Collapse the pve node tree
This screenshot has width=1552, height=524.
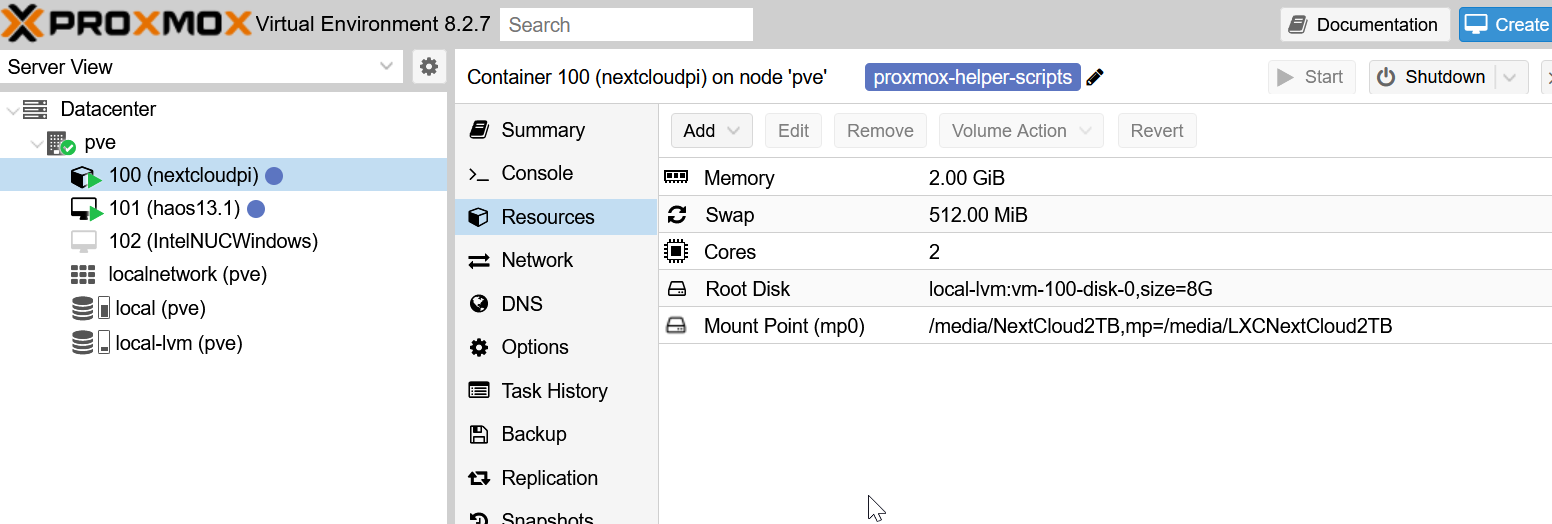(36, 143)
